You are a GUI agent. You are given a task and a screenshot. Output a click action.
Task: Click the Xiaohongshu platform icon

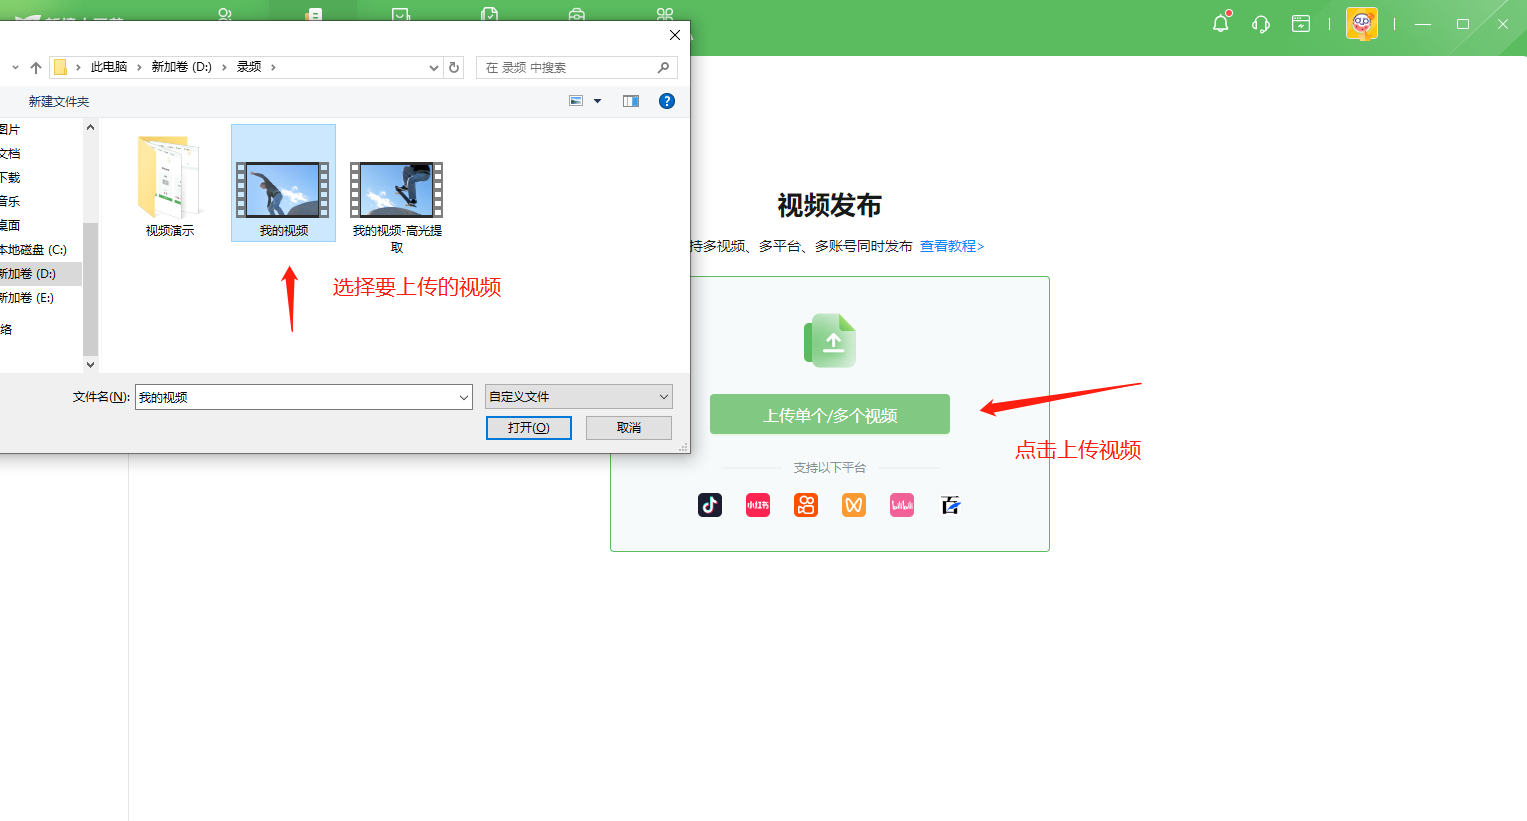click(758, 505)
